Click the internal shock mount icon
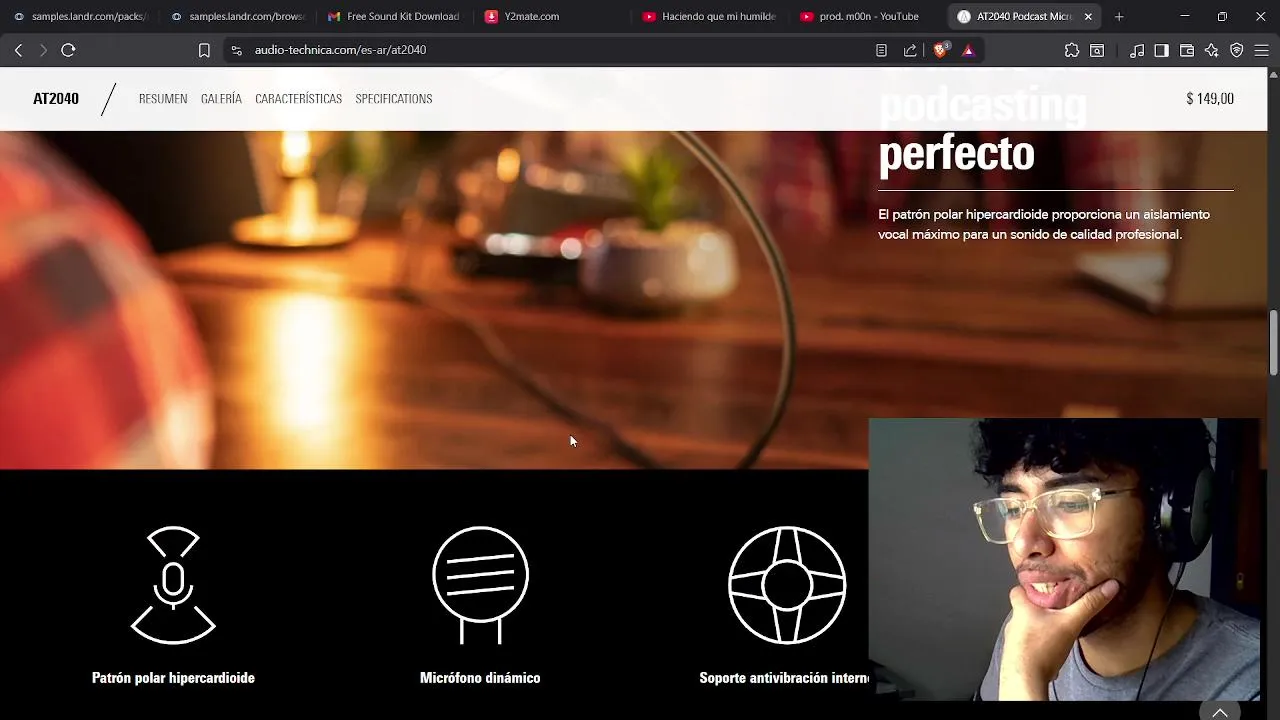This screenshot has width=1280, height=720. [787, 585]
